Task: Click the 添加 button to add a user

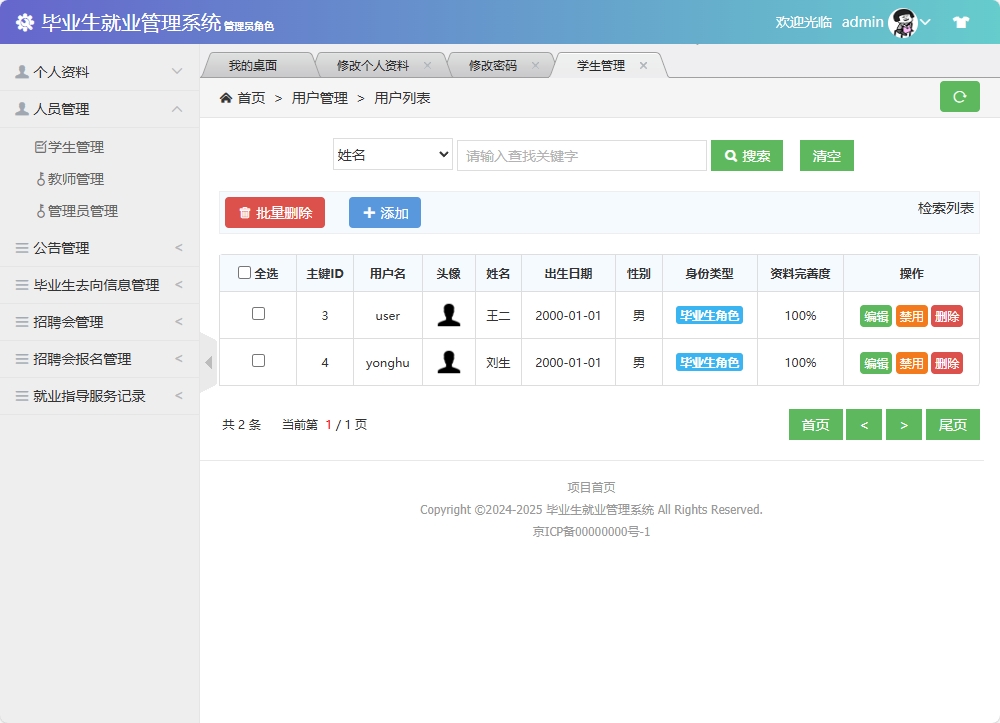Action: point(384,212)
